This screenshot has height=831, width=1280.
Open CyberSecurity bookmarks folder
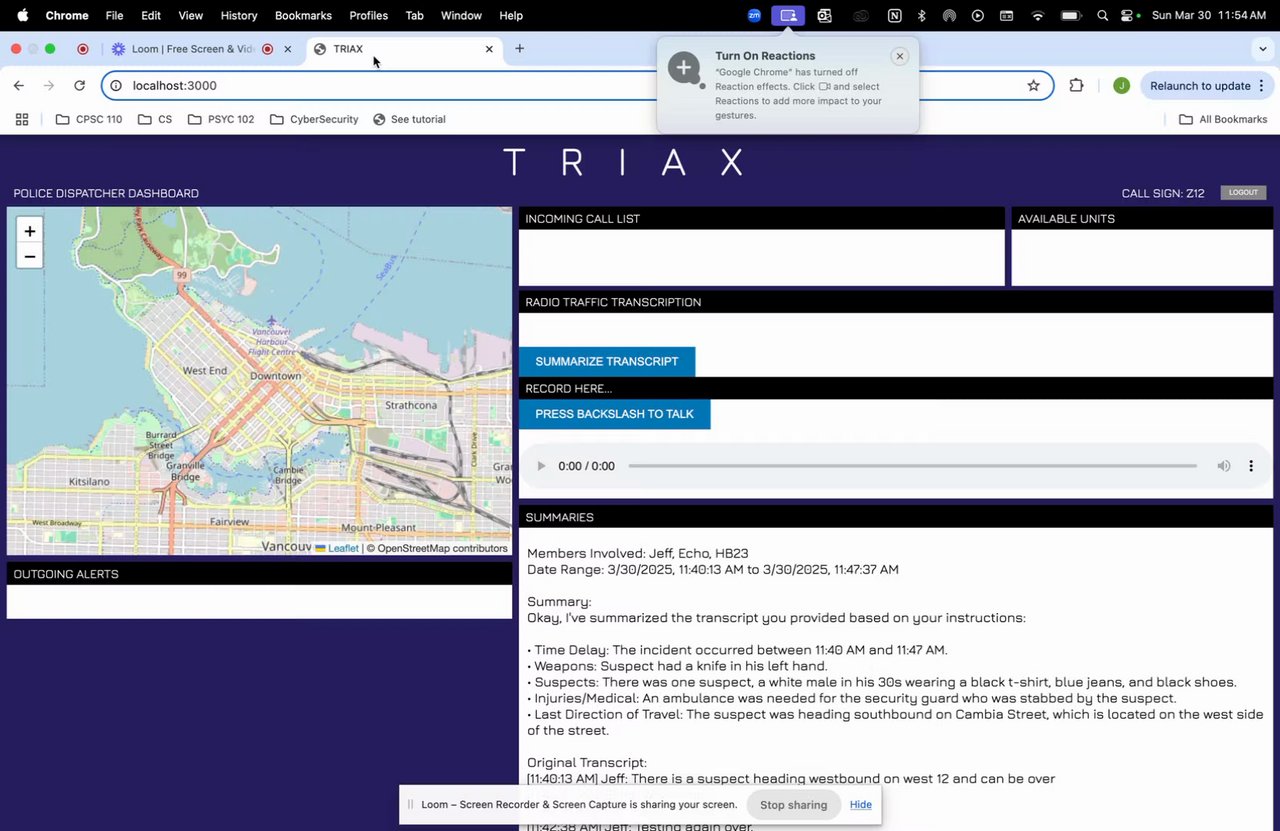click(x=314, y=119)
